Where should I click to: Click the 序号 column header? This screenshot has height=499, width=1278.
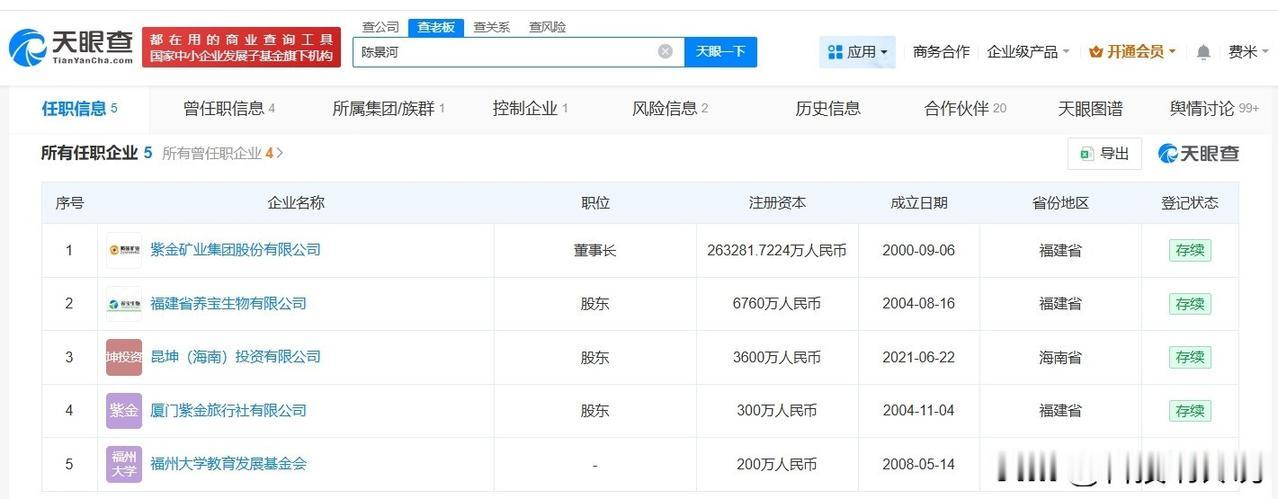(x=69, y=203)
